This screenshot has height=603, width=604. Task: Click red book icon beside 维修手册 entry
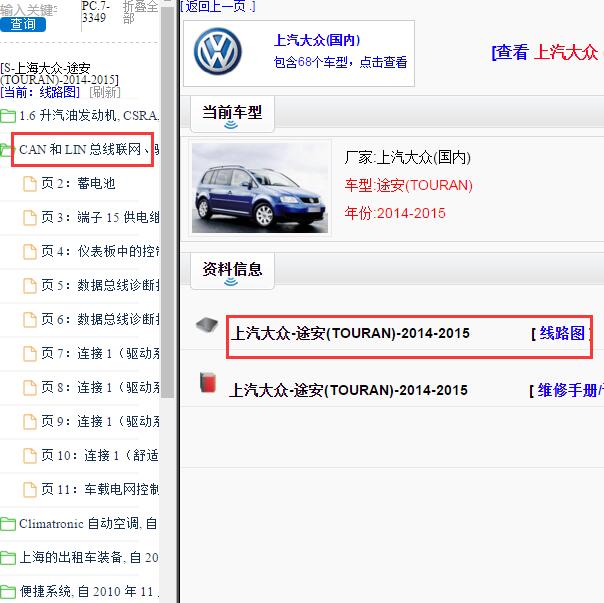(x=208, y=382)
